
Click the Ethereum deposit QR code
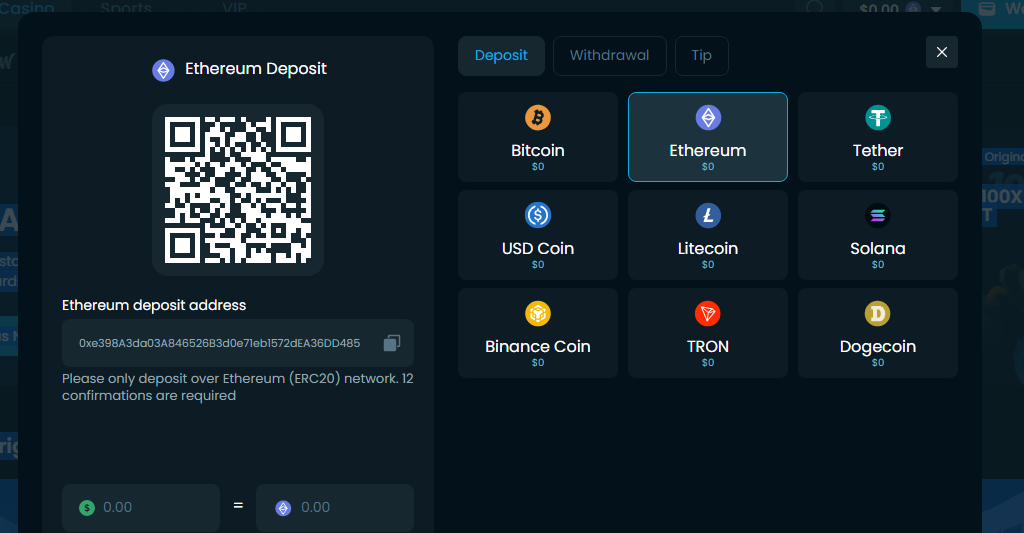coord(238,189)
